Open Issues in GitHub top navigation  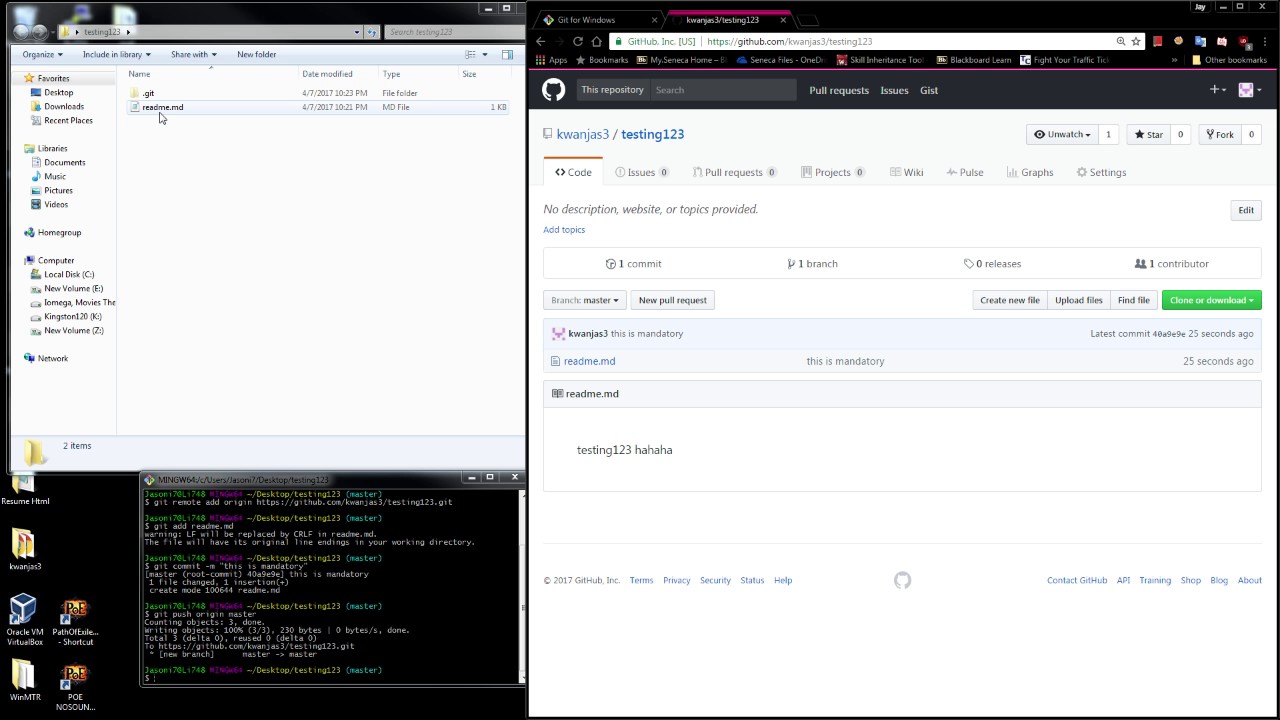point(894,90)
